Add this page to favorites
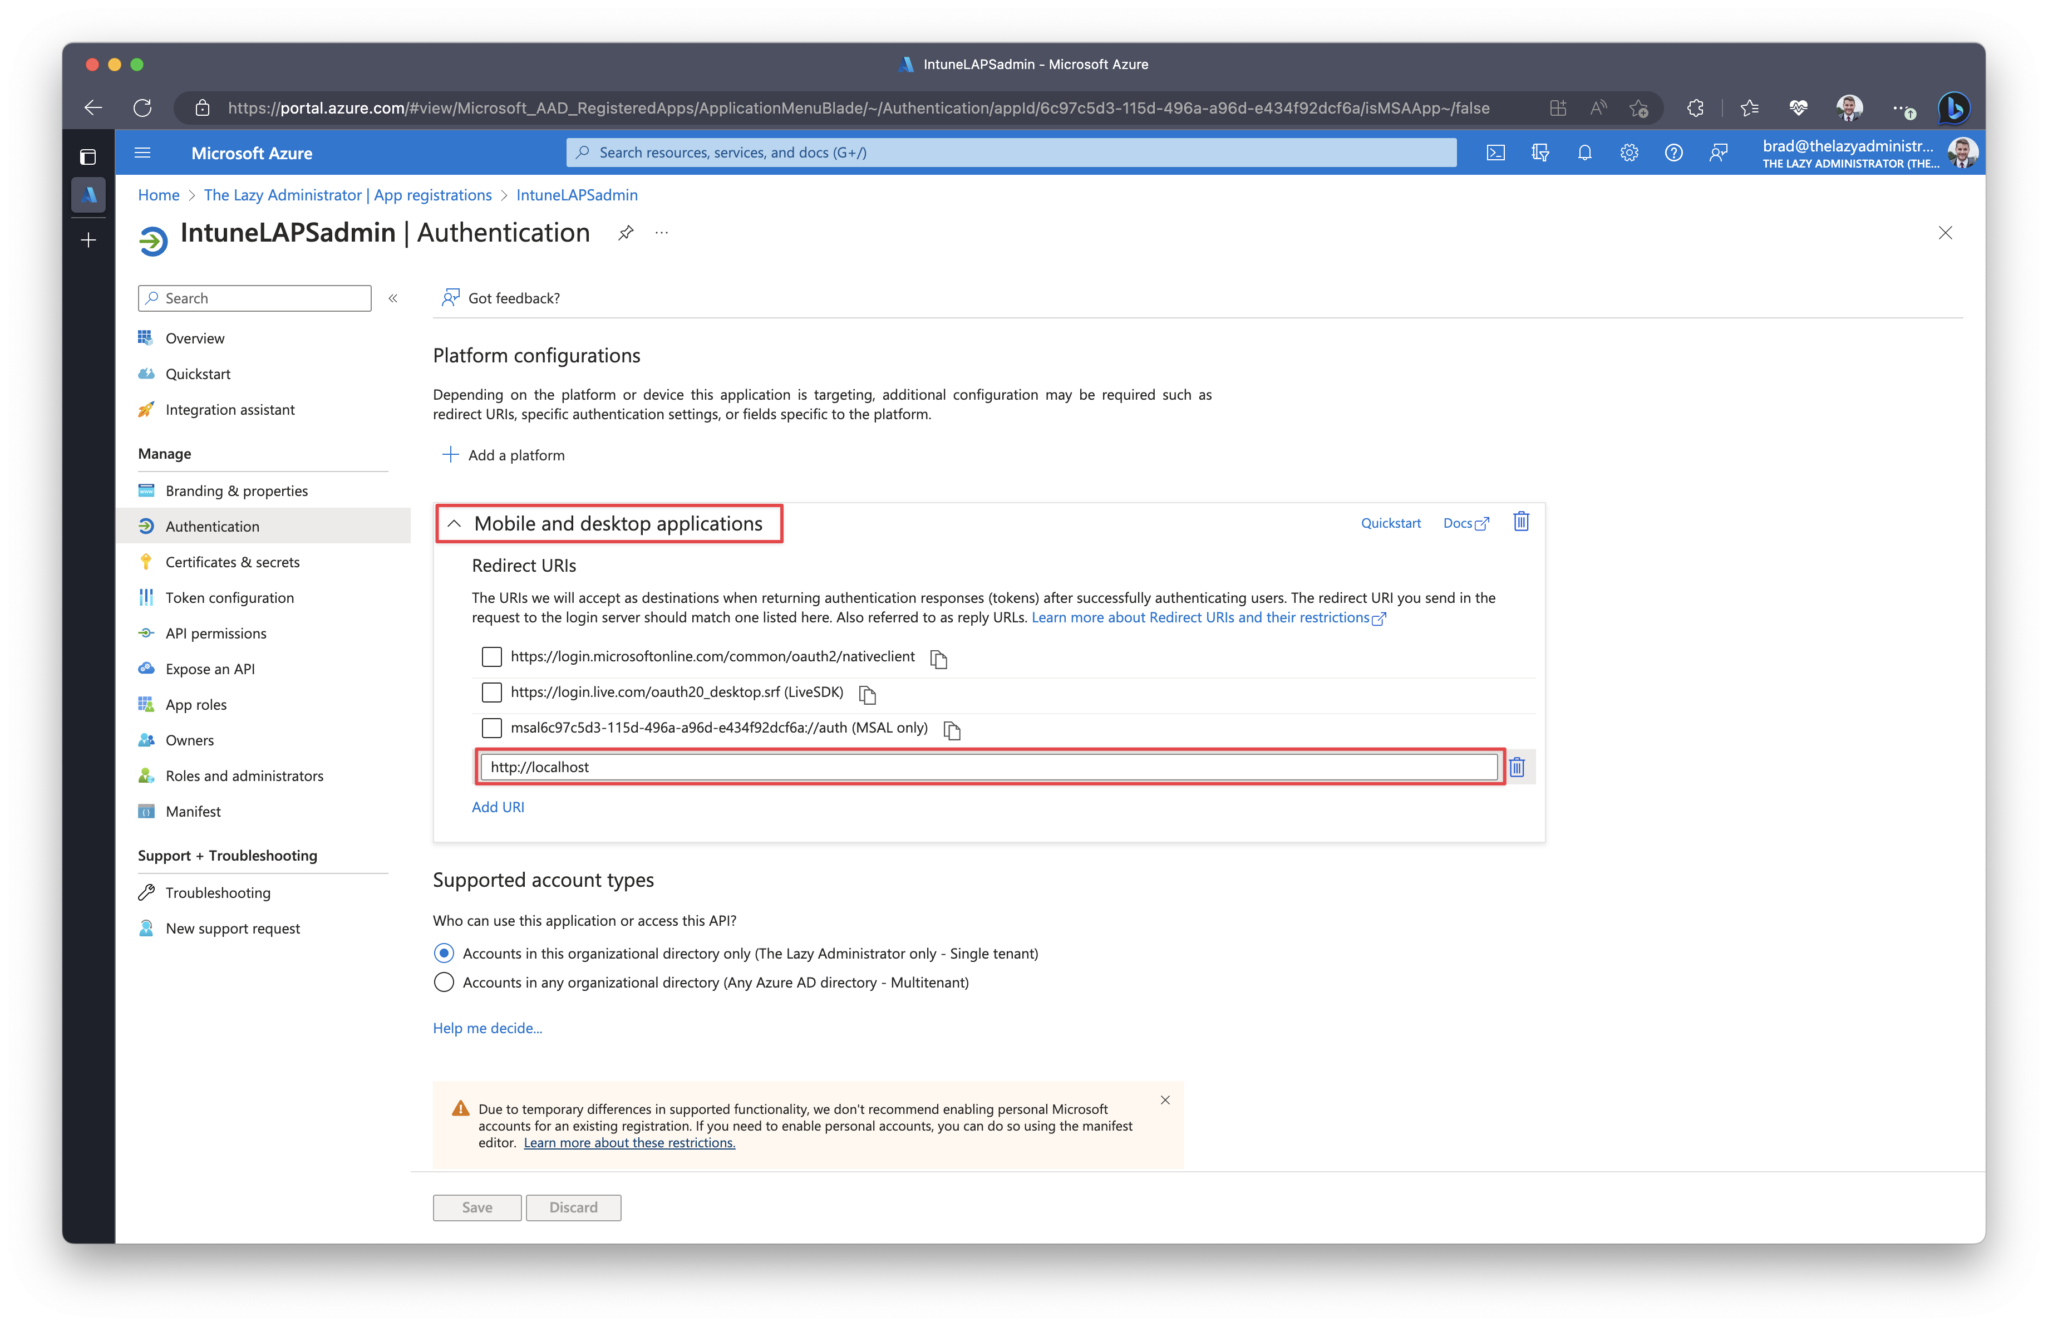The height and width of the screenshot is (1326, 2048). pyautogui.click(x=1638, y=108)
